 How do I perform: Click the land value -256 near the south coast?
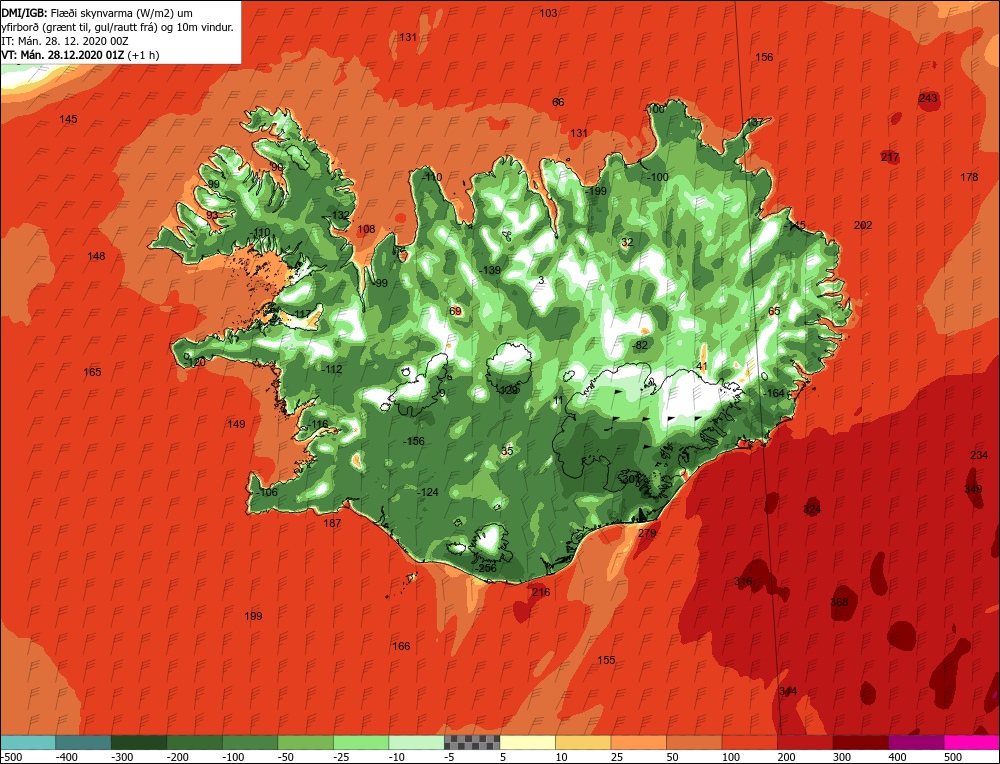tap(485, 568)
